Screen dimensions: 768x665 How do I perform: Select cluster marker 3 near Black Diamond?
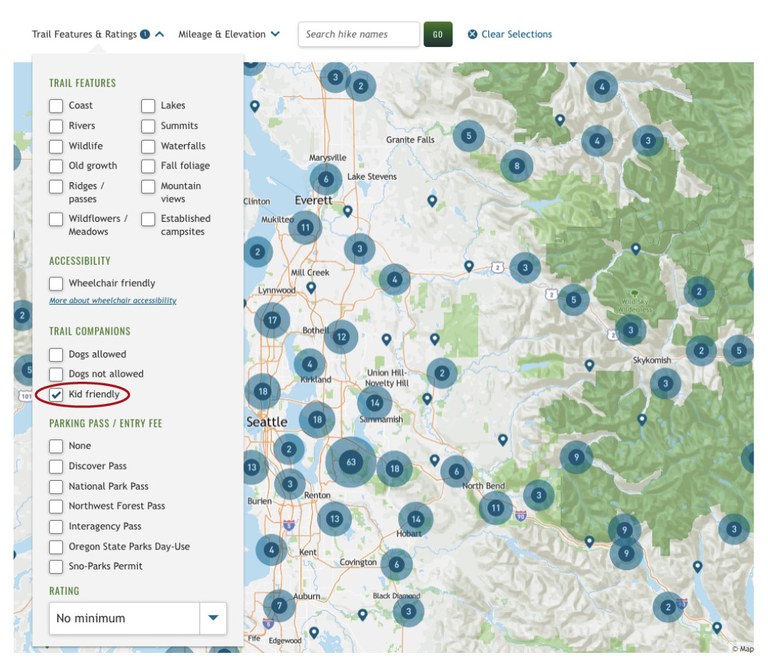click(408, 611)
